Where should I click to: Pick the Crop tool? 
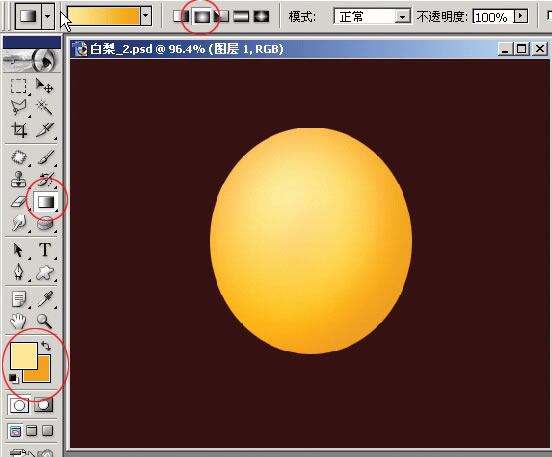(x=18, y=130)
